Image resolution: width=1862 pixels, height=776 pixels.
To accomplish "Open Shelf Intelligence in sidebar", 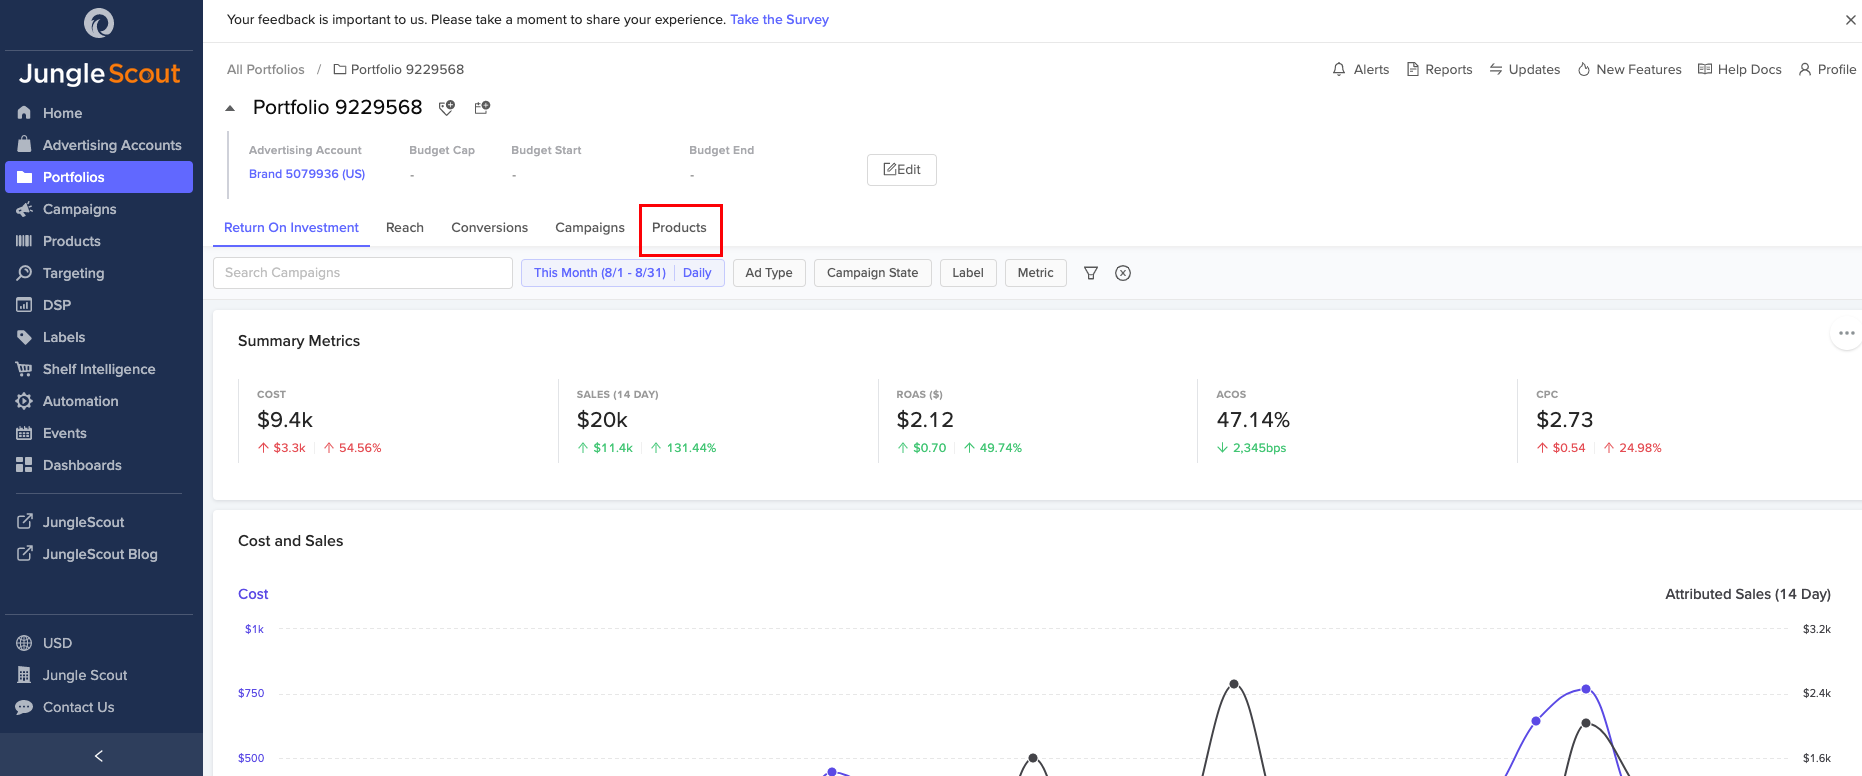I will point(99,369).
